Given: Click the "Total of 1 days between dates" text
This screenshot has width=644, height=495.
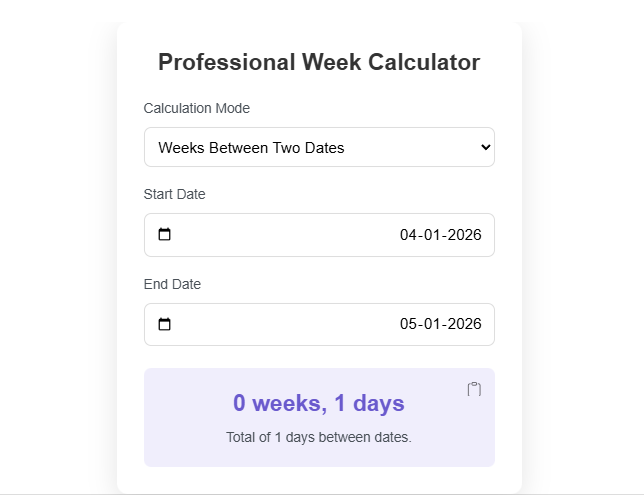Looking at the screenshot, I should pyautogui.click(x=319, y=437).
